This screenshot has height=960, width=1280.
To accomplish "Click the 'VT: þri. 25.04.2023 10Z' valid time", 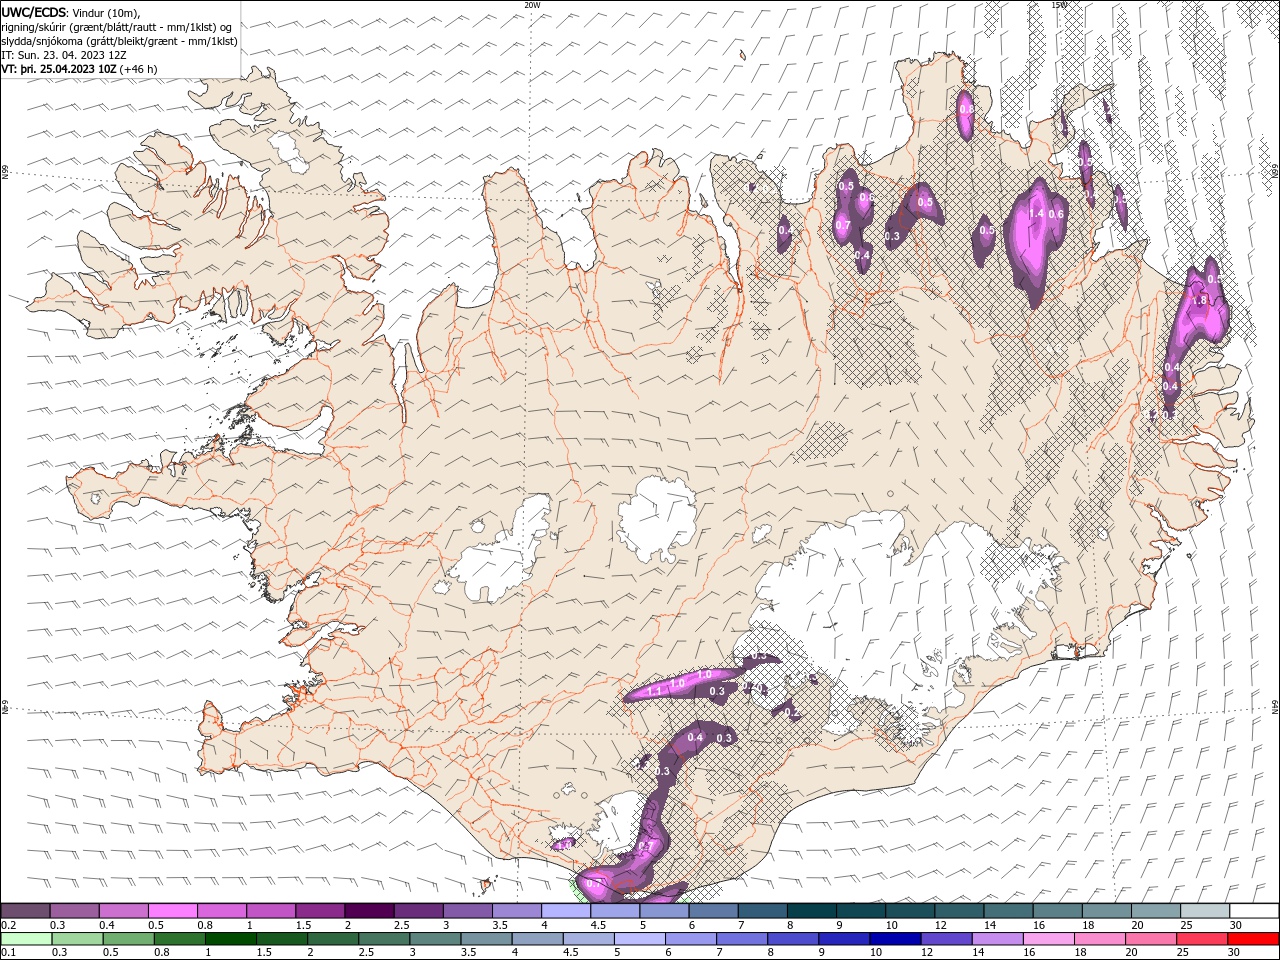I will click(58, 69).
